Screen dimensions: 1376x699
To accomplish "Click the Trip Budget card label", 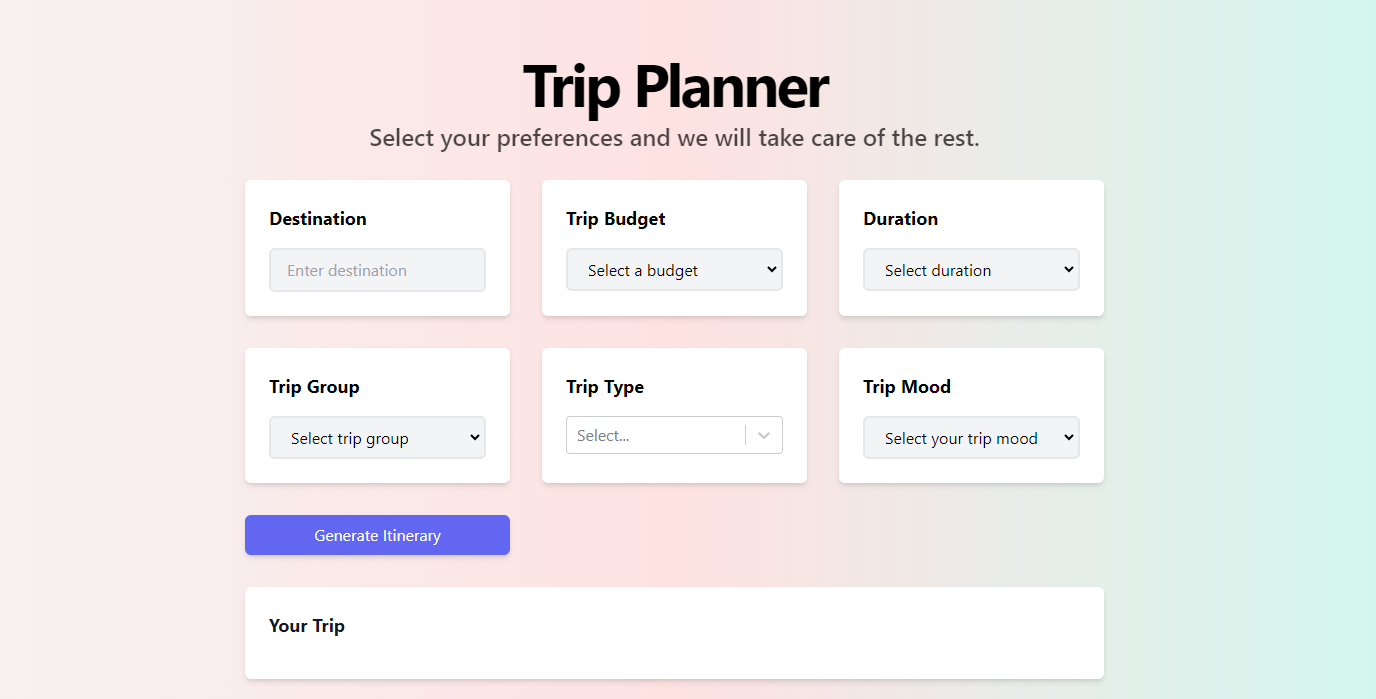I will pyautogui.click(x=615, y=219).
